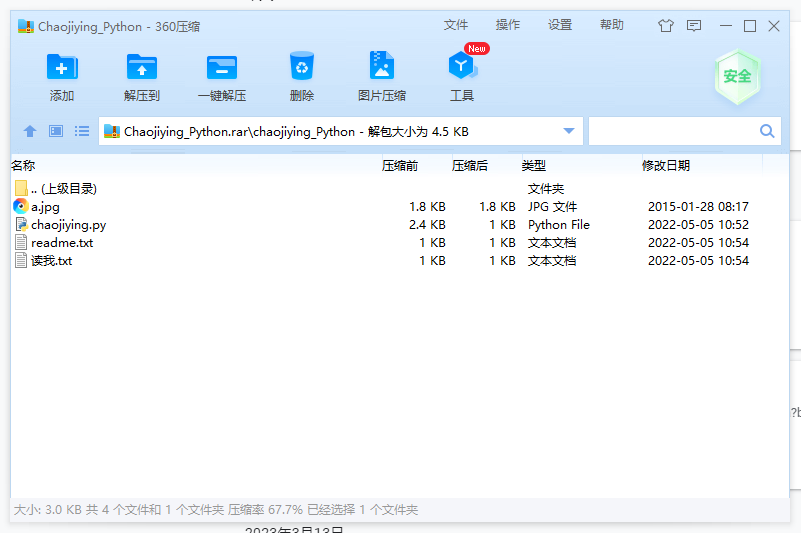
Task: Open the 操作 menu
Action: pos(508,25)
